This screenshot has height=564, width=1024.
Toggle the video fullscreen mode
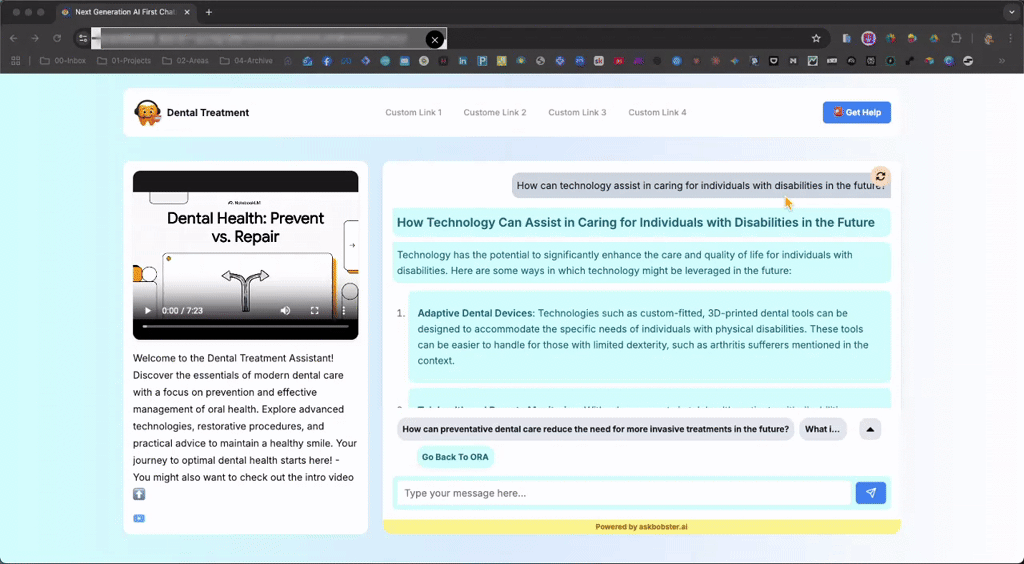coord(315,311)
